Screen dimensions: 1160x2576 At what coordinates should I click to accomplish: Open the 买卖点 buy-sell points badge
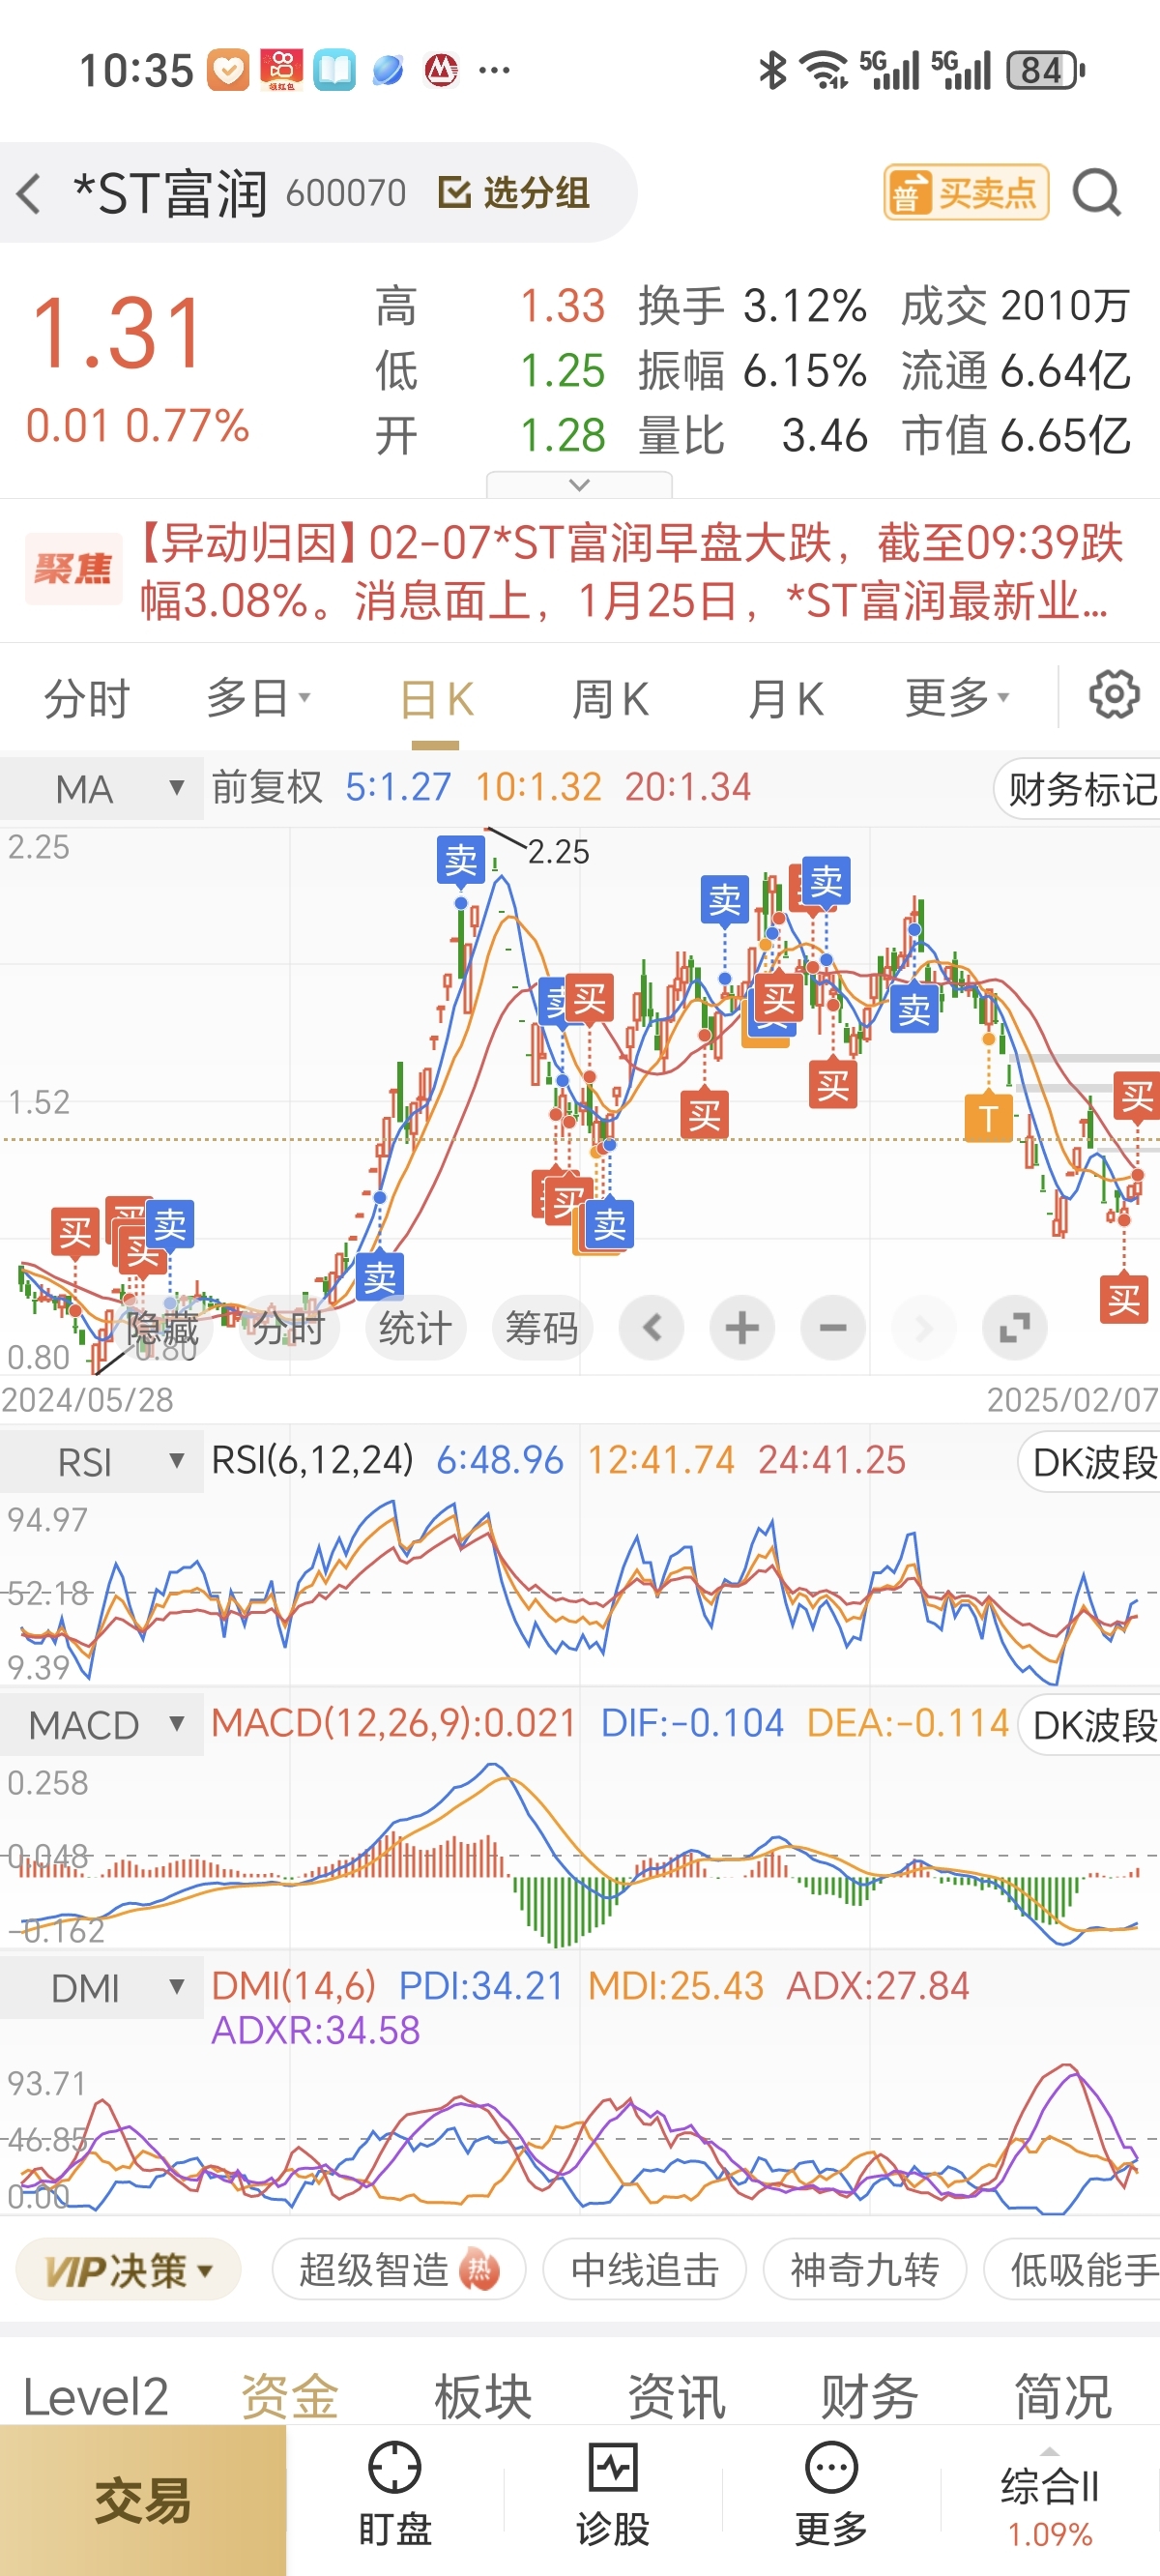[x=966, y=192]
